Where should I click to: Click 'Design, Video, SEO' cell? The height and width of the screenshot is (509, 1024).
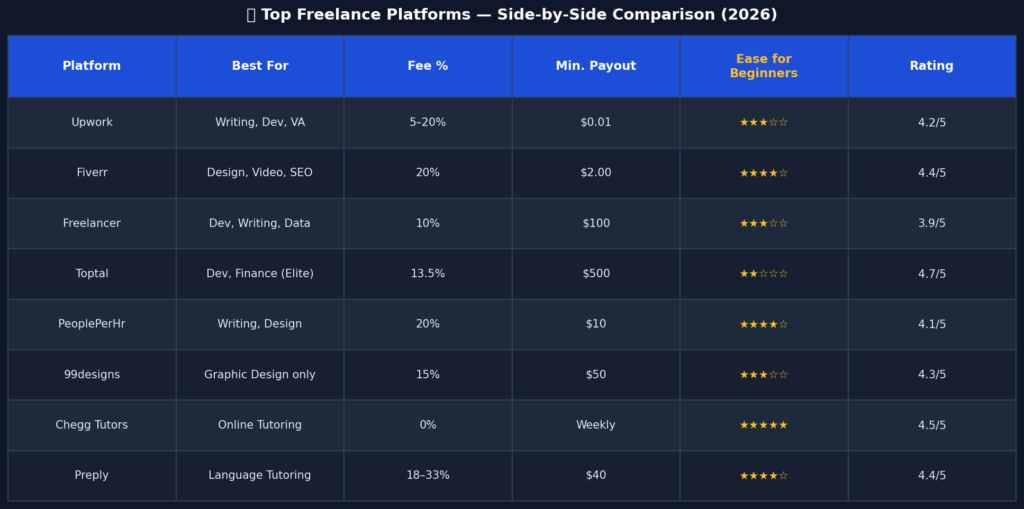[260, 172]
